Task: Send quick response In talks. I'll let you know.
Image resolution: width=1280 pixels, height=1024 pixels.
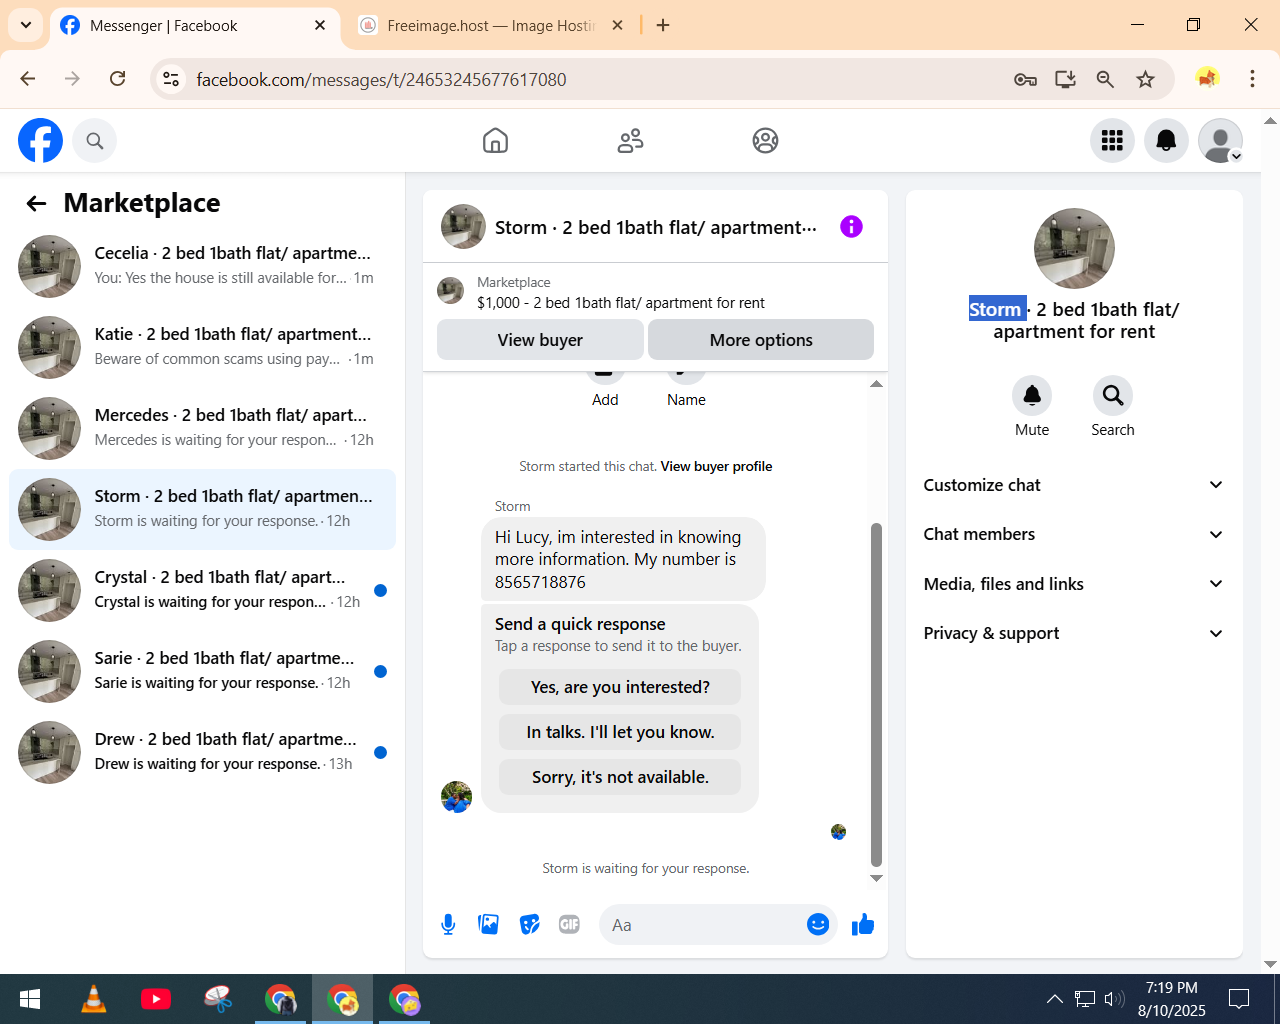Action: (x=620, y=732)
